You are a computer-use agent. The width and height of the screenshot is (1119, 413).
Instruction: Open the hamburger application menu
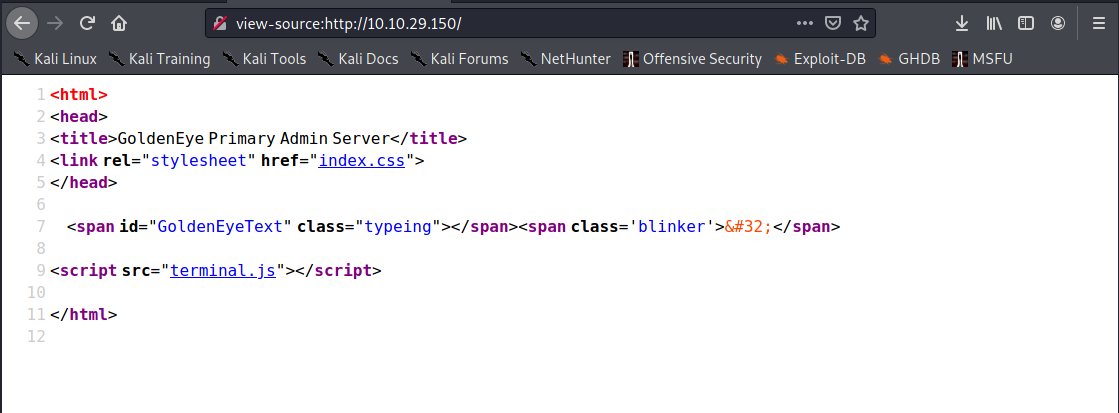tap(1099, 24)
